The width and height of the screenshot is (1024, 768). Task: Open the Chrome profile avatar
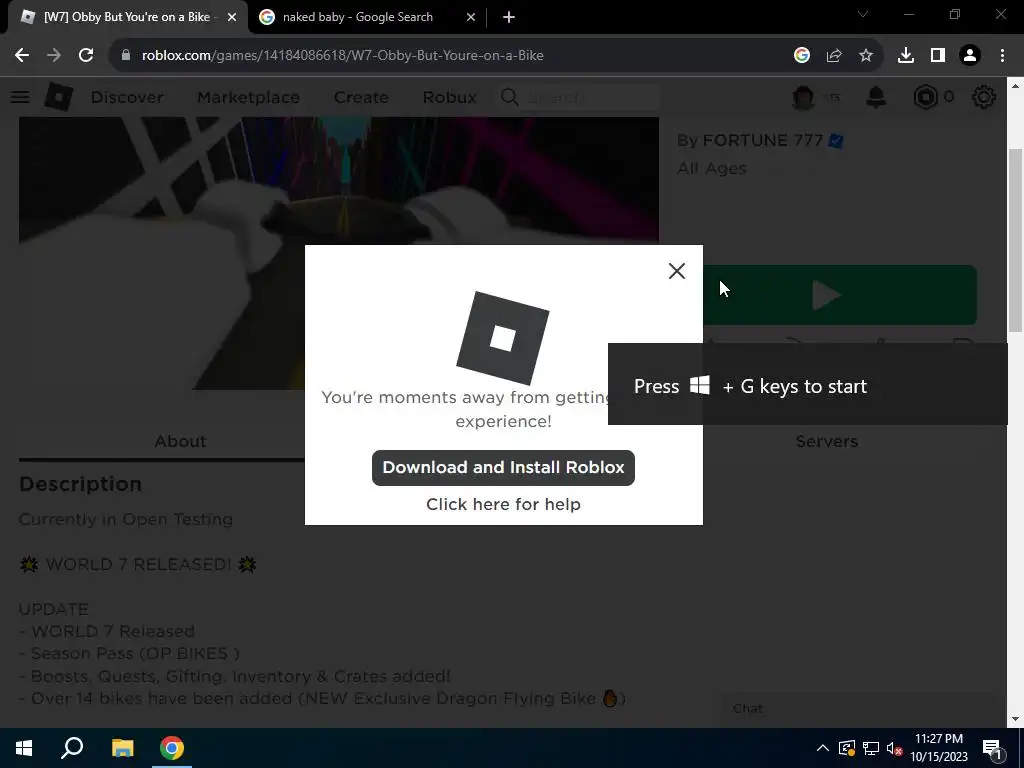970,56
